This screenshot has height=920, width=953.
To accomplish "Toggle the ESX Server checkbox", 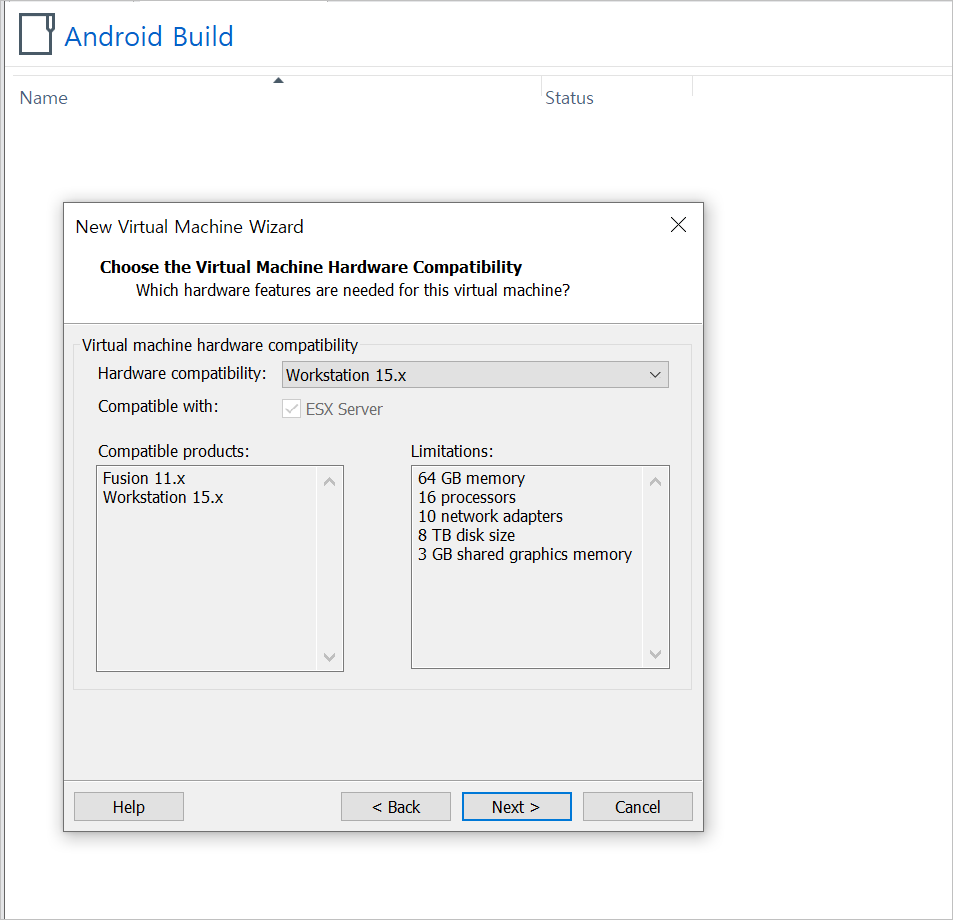I will click(x=292, y=409).
